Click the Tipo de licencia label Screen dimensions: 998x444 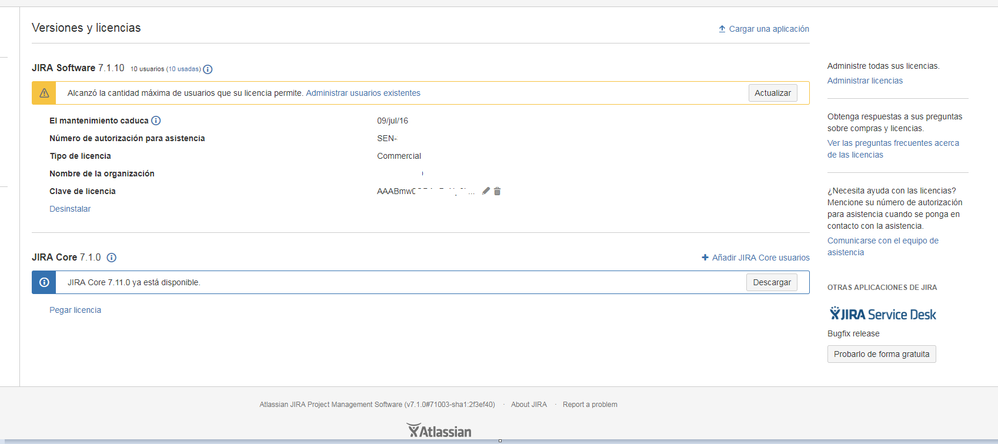(x=80, y=156)
